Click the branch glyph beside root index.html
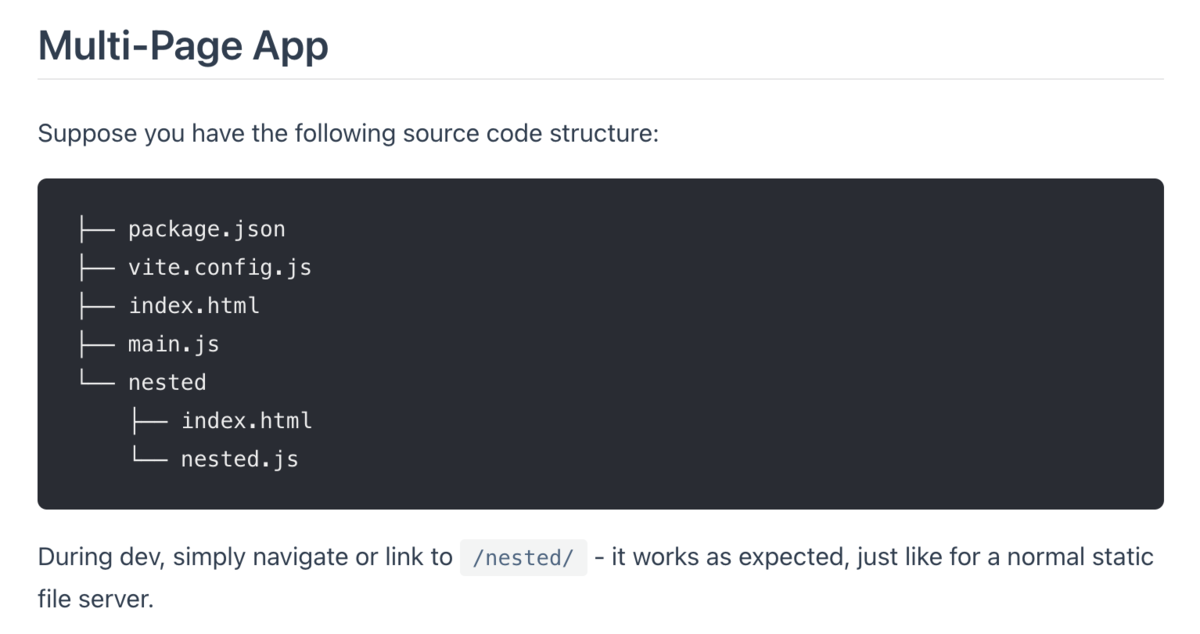This screenshot has height=634, width=1200. point(98,305)
